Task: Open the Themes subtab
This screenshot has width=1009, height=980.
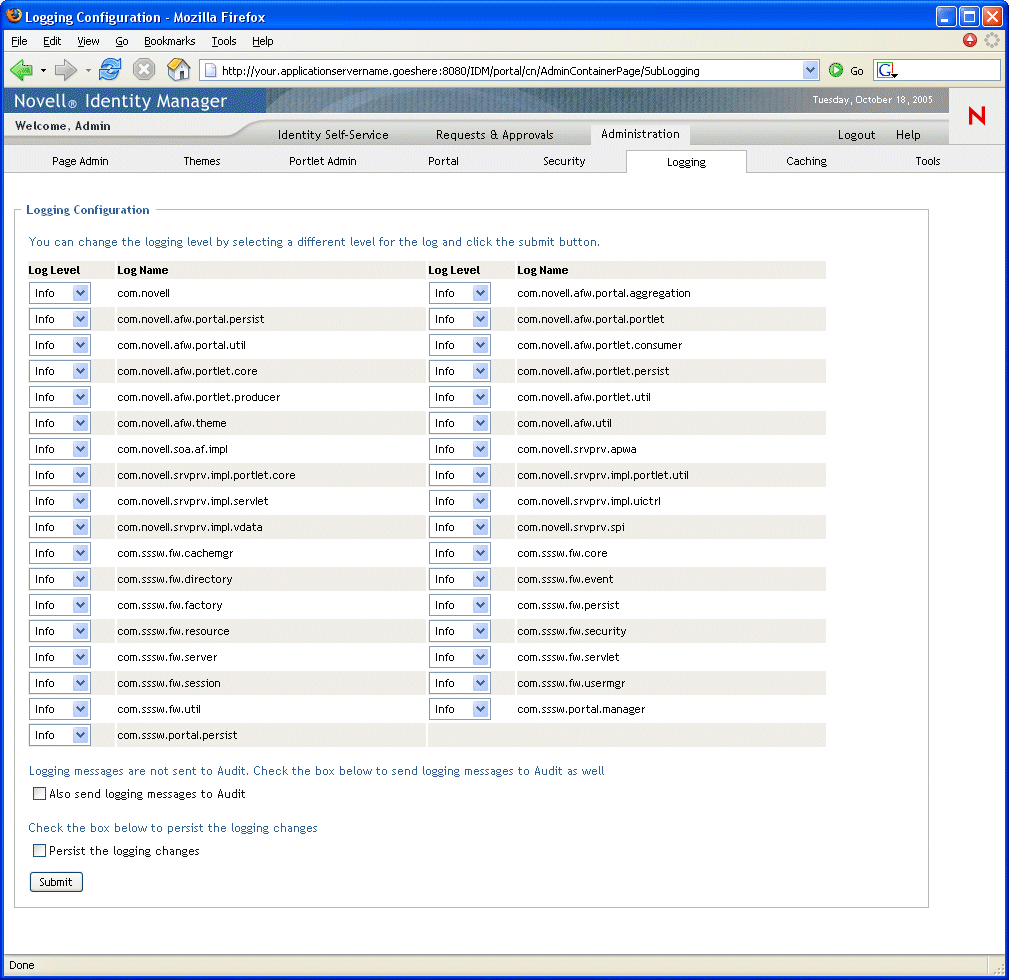Action: pos(201,161)
